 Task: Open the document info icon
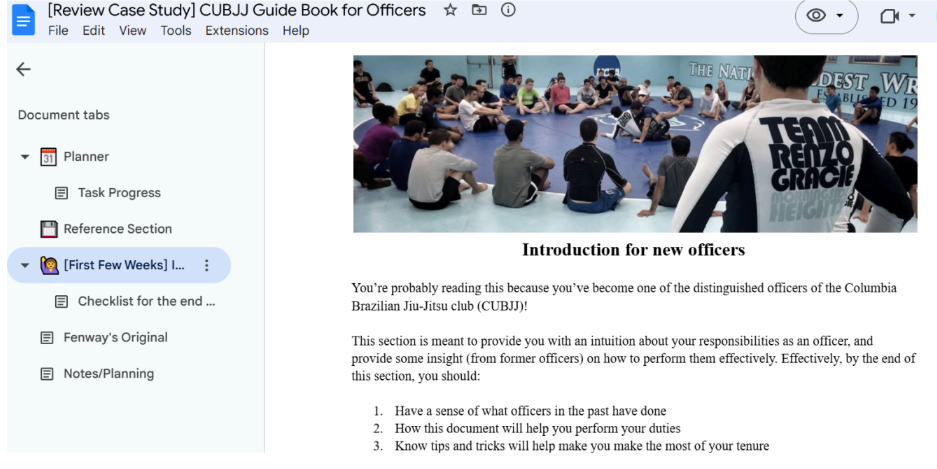(x=508, y=10)
